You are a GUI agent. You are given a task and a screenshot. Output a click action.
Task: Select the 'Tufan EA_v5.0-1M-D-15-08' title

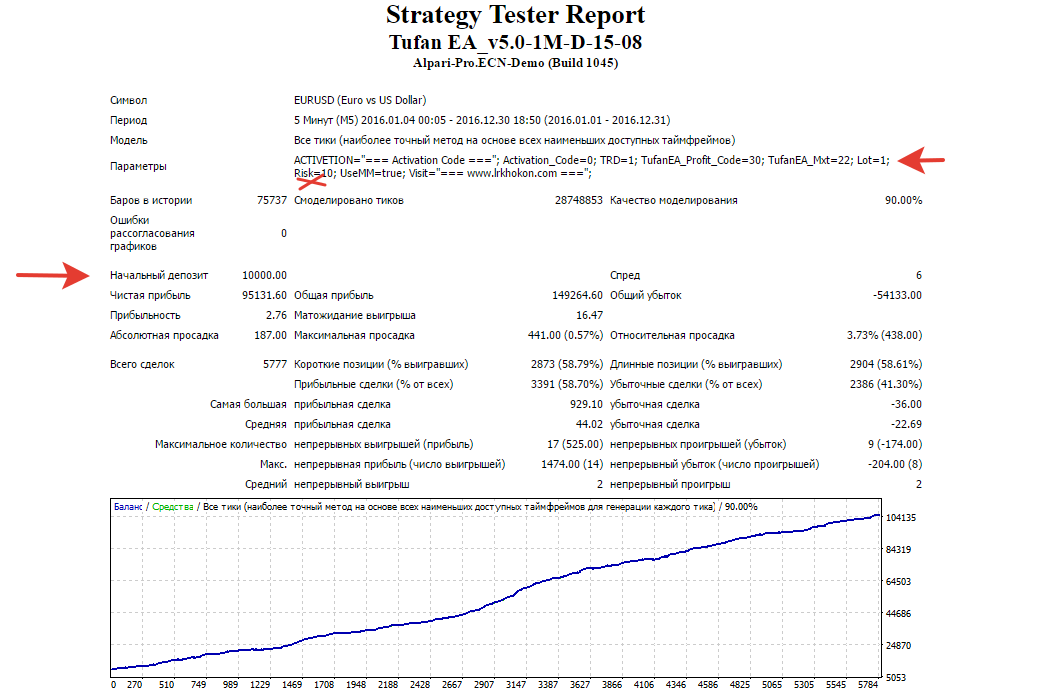click(515, 43)
